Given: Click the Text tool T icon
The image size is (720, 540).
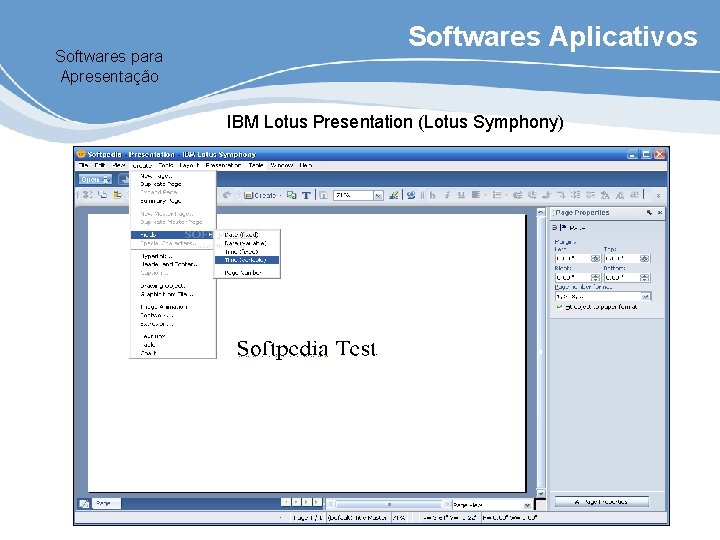Looking at the screenshot, I should click(306, 195).
